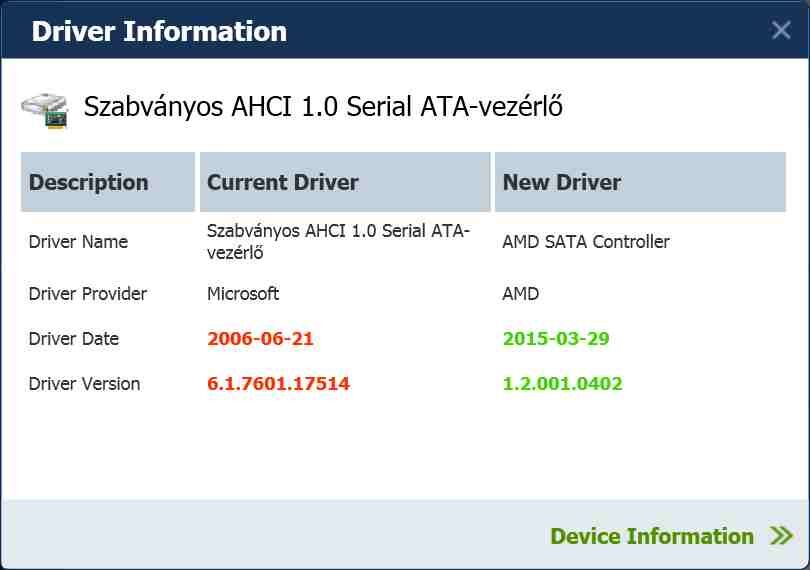The width and height of the screenshot is (810, 570).
Task: Select the Driver Date row label
Action: click(74, 339)
